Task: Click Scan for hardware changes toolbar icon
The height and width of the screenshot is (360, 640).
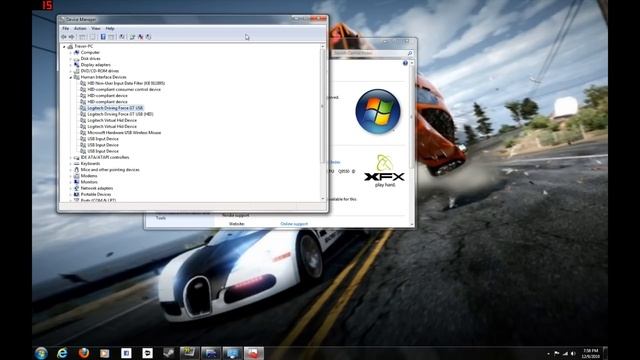Action: tap(122, 37)
